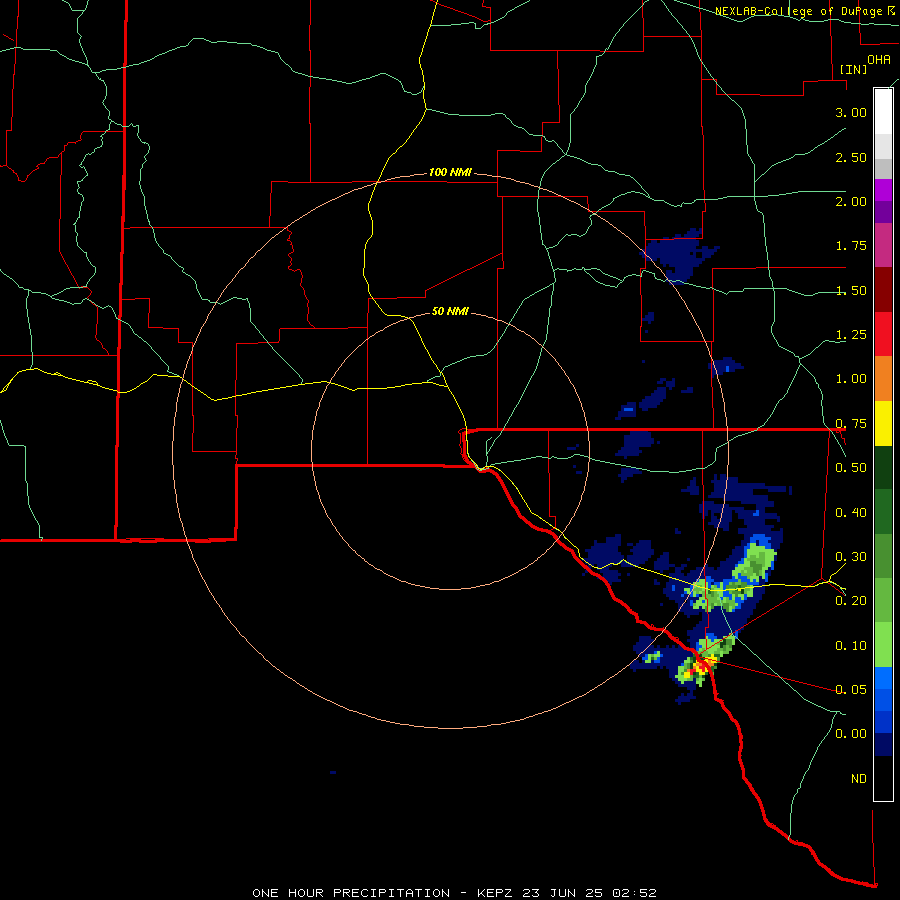Select the 0.20 legend value
The width and height of the screenshot is (900, 900).
[851, 601]
